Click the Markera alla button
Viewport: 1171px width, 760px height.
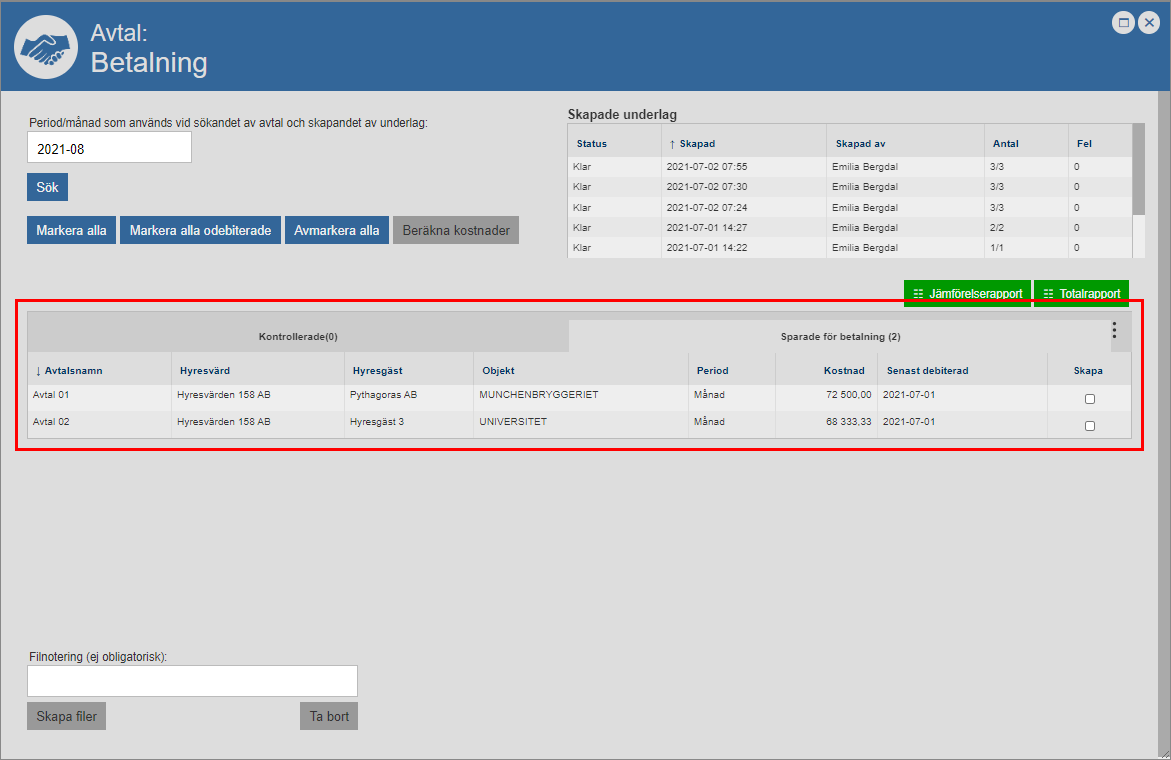point(71,230)
